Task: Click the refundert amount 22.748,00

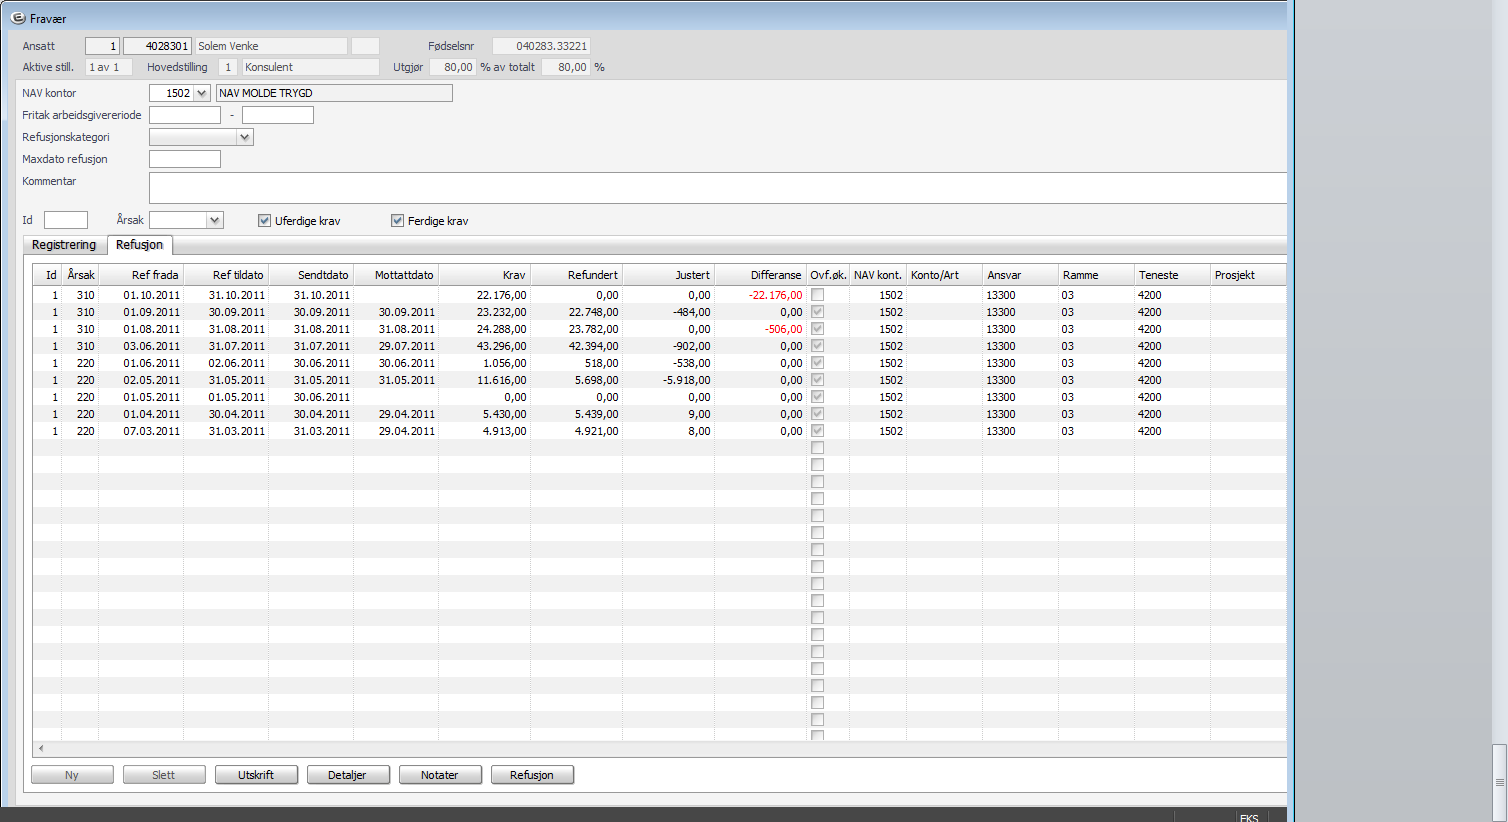Action: 594,312
